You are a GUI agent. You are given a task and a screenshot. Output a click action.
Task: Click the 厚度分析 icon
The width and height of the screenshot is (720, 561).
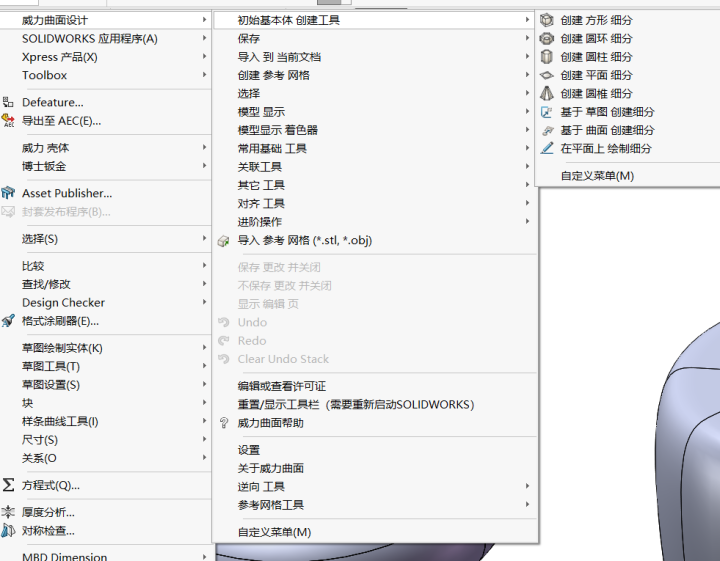tap(8, 511)
